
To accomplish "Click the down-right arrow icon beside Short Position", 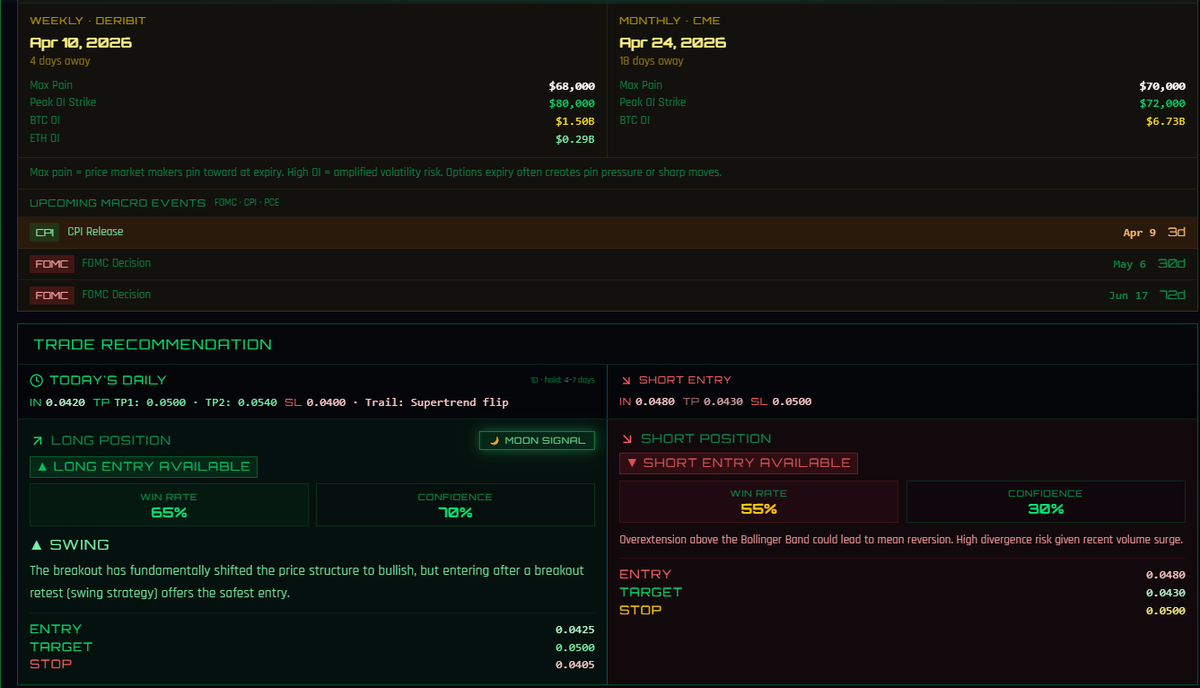I will [627, 439].
